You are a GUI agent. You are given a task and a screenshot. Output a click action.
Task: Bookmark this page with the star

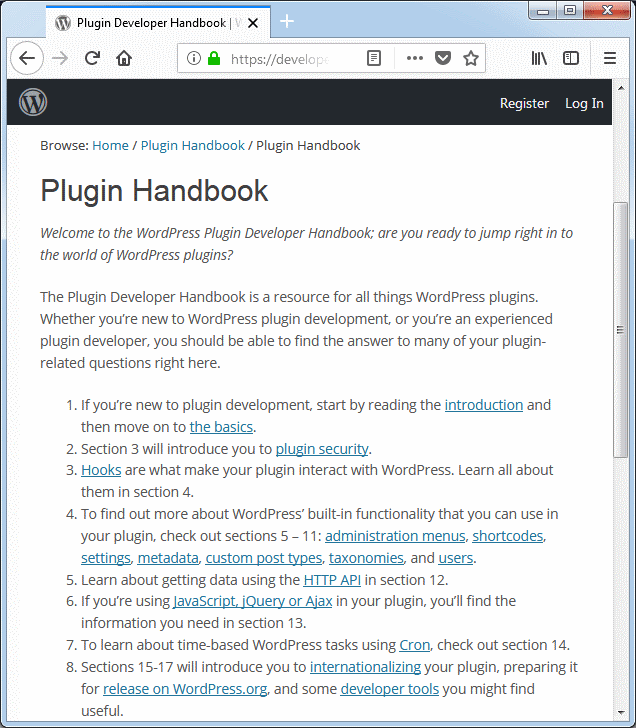(x=471, y=58)
